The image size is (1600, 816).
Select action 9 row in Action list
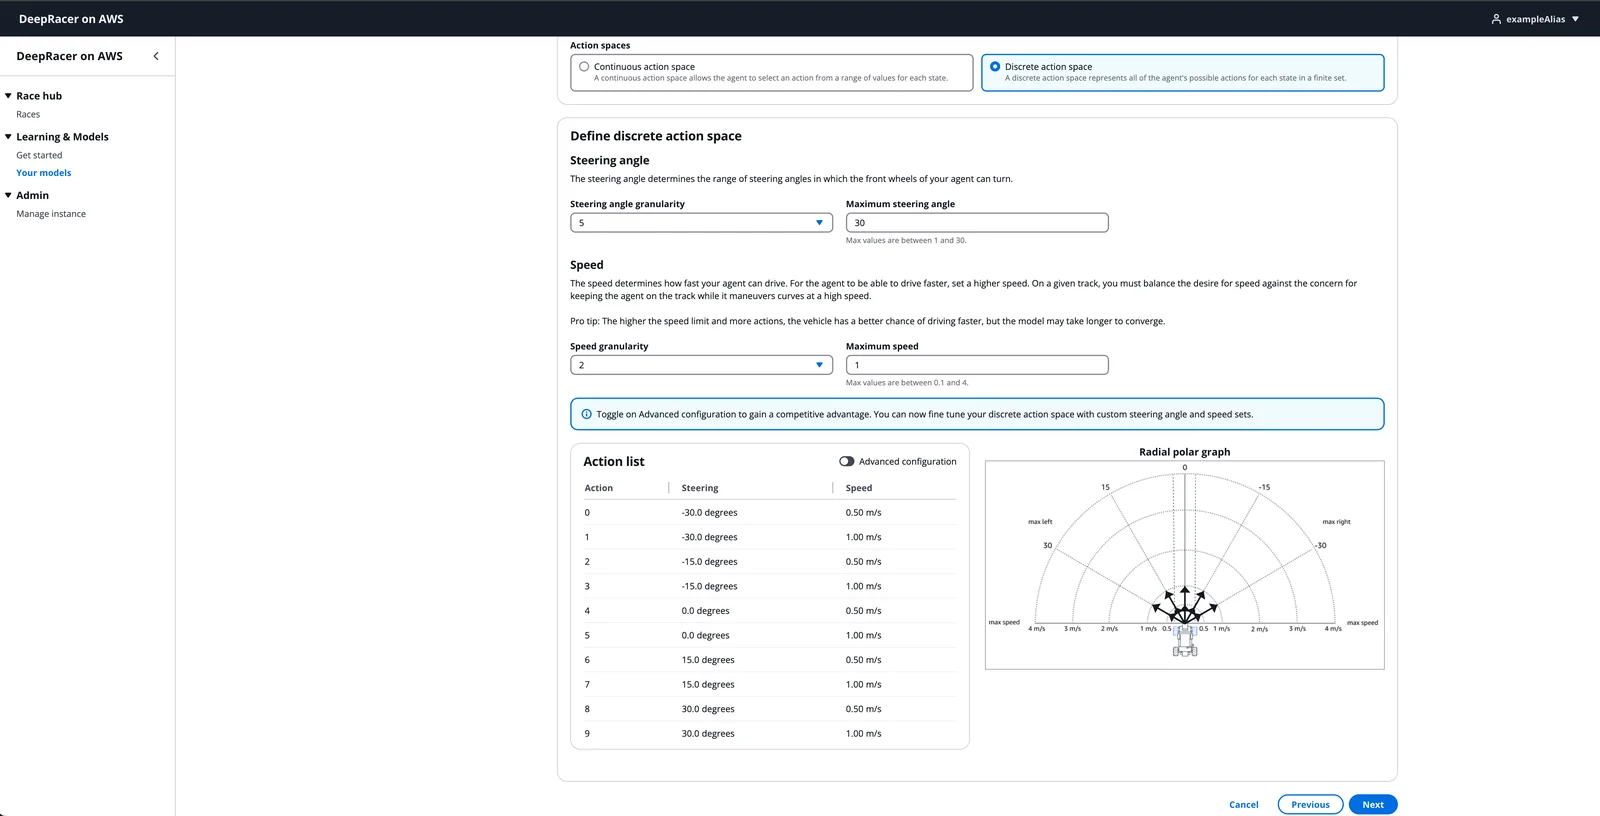coord(770,734)
